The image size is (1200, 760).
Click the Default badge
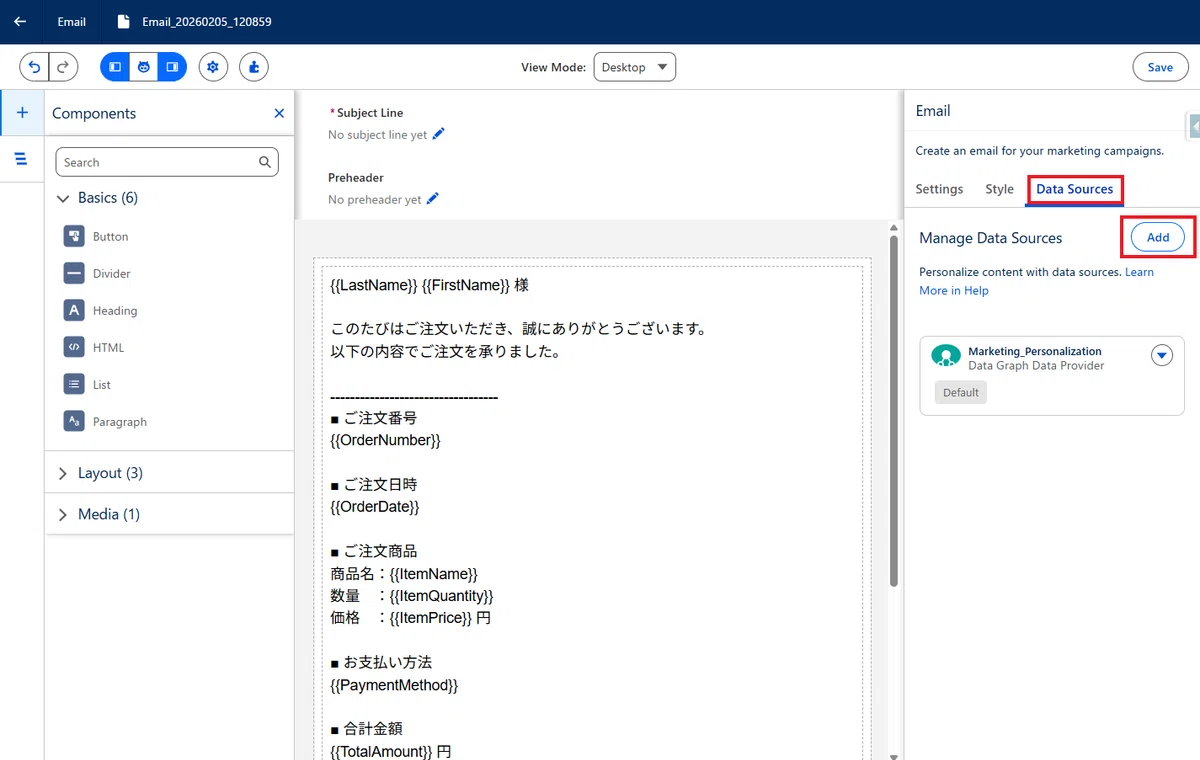tap(961, 392)
